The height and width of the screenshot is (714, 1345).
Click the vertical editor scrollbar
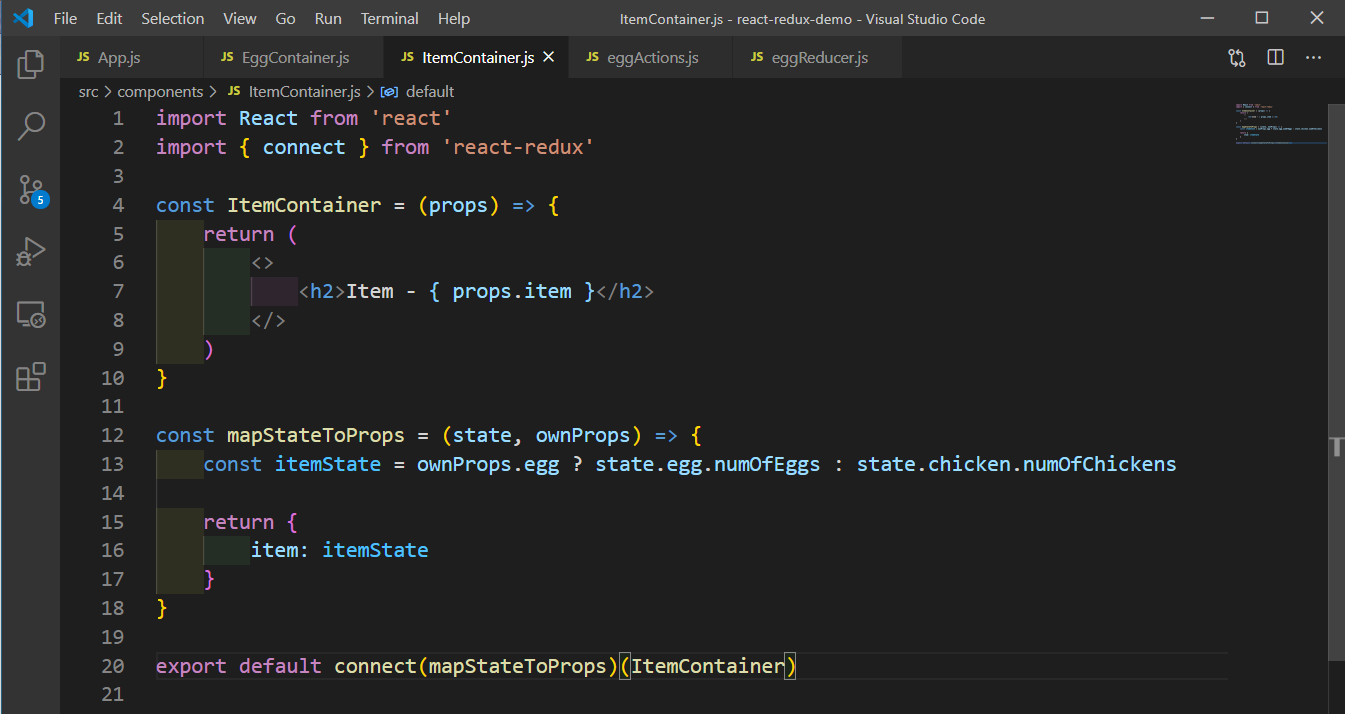coord(1336,380)
